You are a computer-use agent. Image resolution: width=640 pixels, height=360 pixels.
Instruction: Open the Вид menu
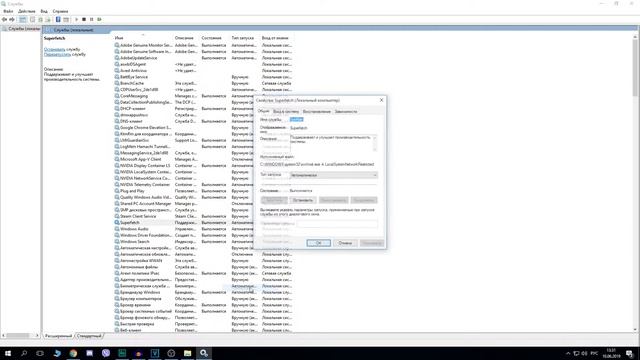pyautogui.click(x=44, y=11)
